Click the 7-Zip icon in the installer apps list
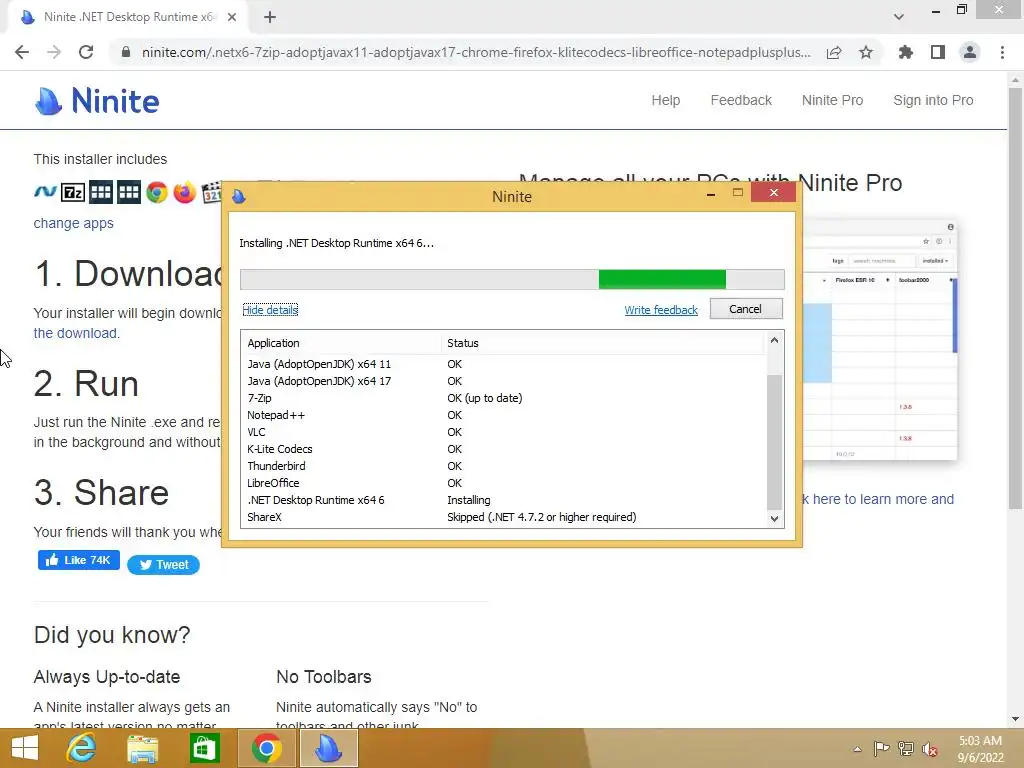1024x768 pixels. pos(73,193)
